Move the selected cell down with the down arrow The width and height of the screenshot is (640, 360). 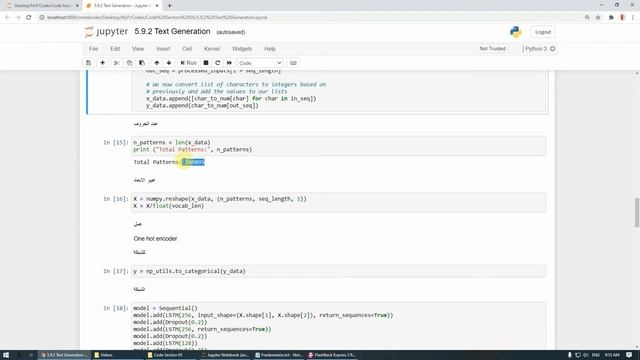tap(169, 63)
